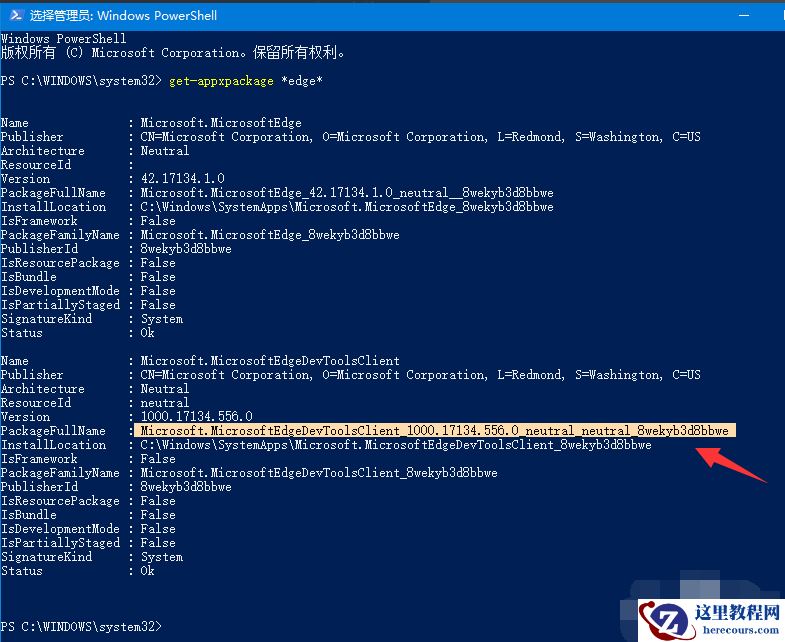Image resolution: width=785 pixels, height=642 pixels.
Task: Click version value 1000.17134.556.0
Action: [x=197, y=417]
